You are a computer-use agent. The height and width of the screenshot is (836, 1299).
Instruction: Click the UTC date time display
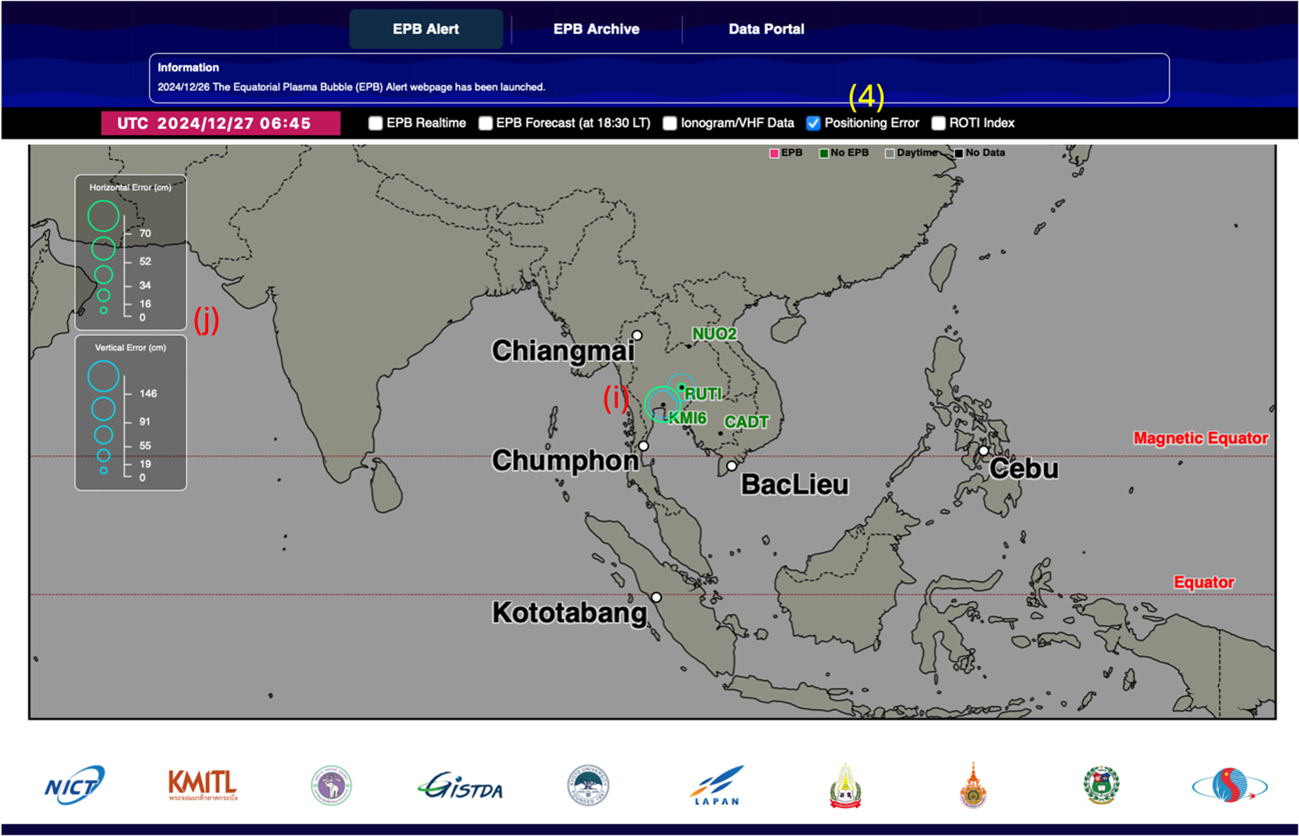[220, 123]
